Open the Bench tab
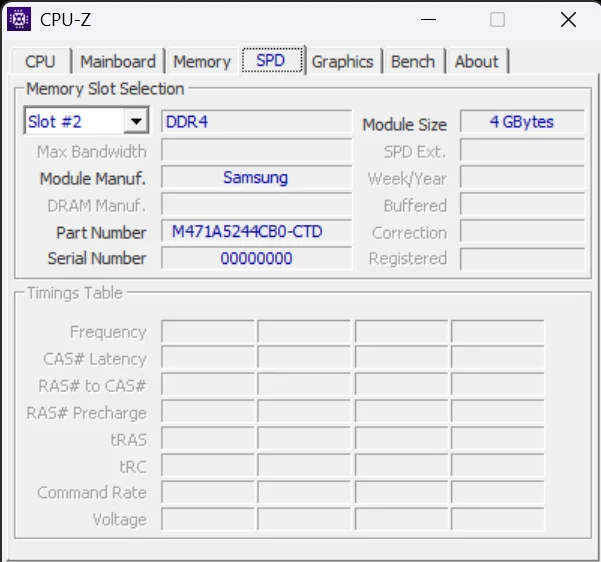Viewport: 601px width, 562px height. point(413,61)
